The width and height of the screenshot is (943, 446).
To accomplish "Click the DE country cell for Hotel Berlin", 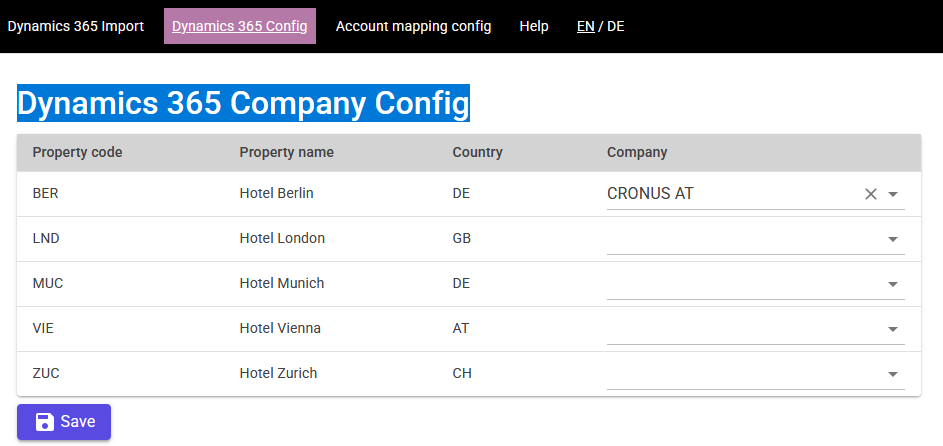I will pyautogui.click(x=461, y=194).
